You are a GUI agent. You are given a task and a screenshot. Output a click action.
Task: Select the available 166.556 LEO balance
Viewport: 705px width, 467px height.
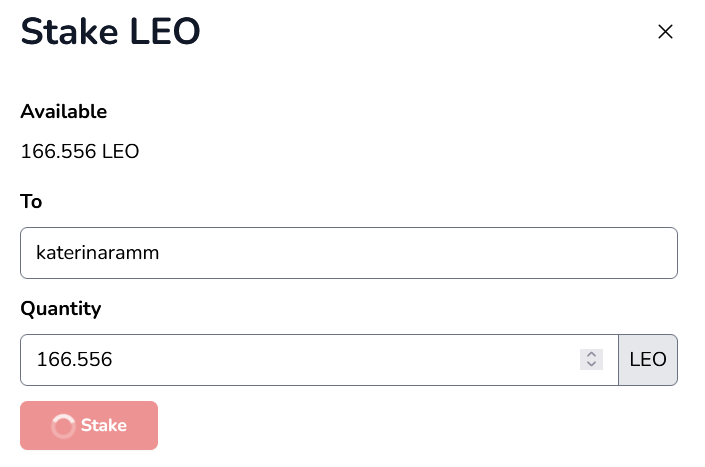click(x=80, y=151)
